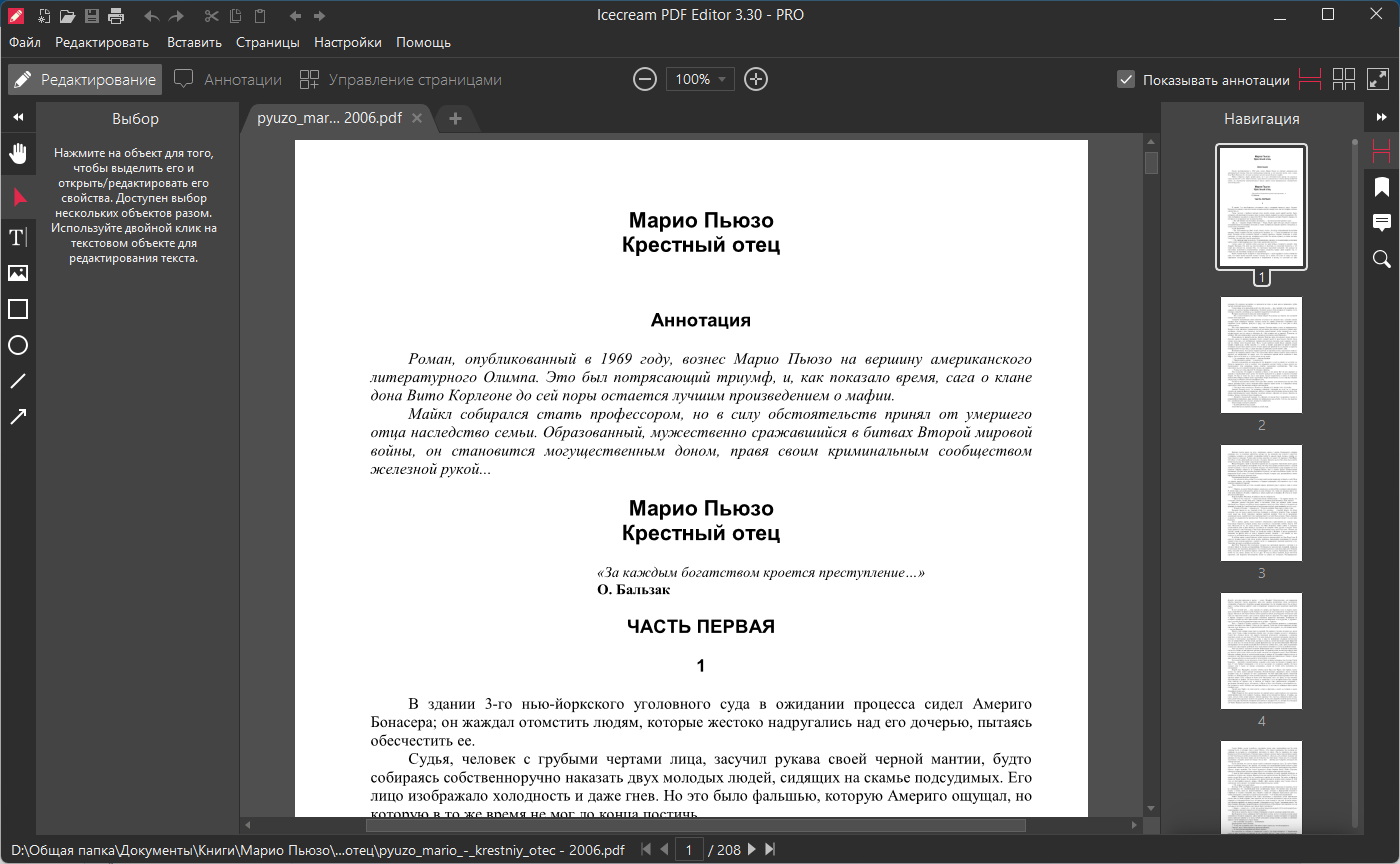This screenshot has width=1400, height=864.
Task: Collapse the right Навигация panel
Action: pos(1382,118)
